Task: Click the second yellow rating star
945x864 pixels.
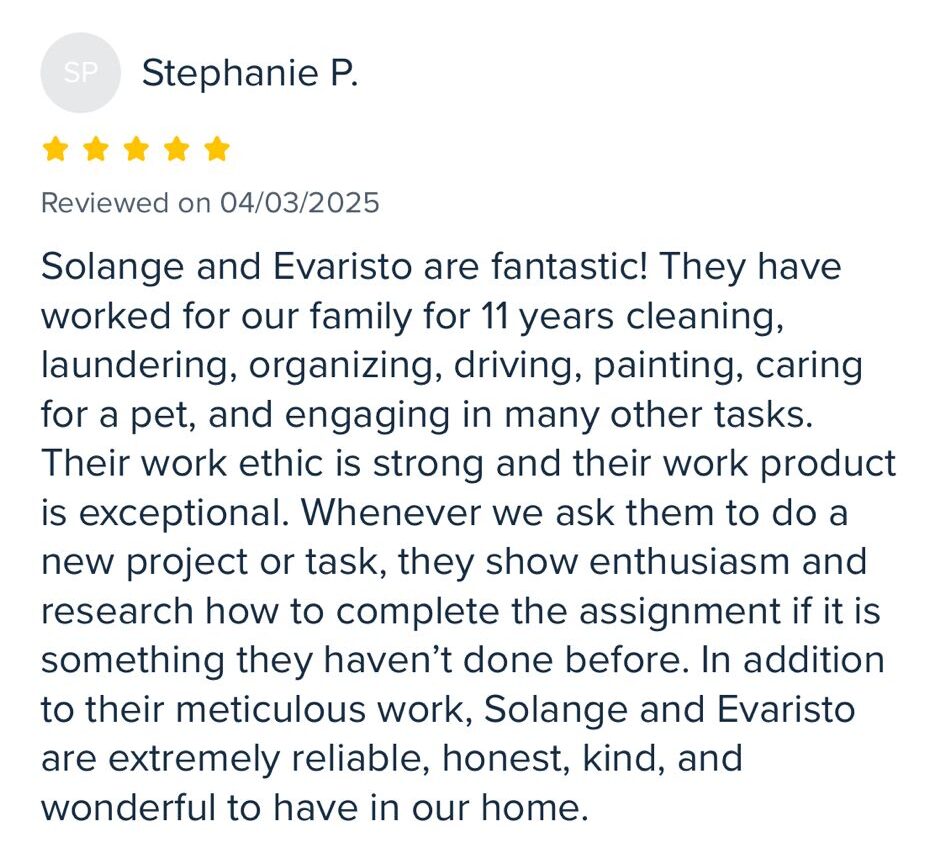Action: (x=96, y=150)
